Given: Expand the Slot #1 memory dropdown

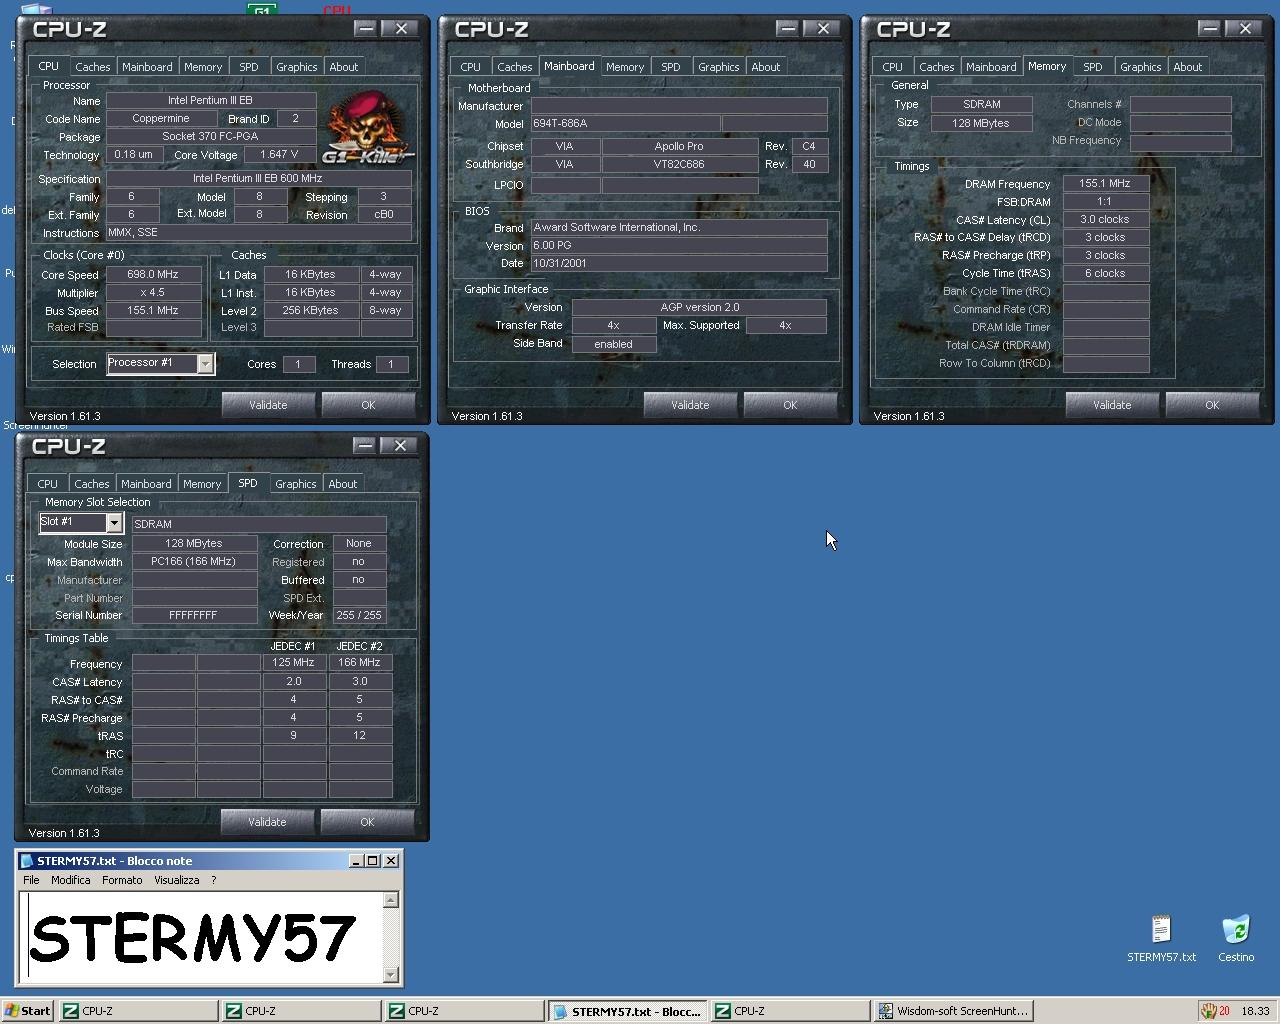Looking at the screenshot, I should pos(114,523).
